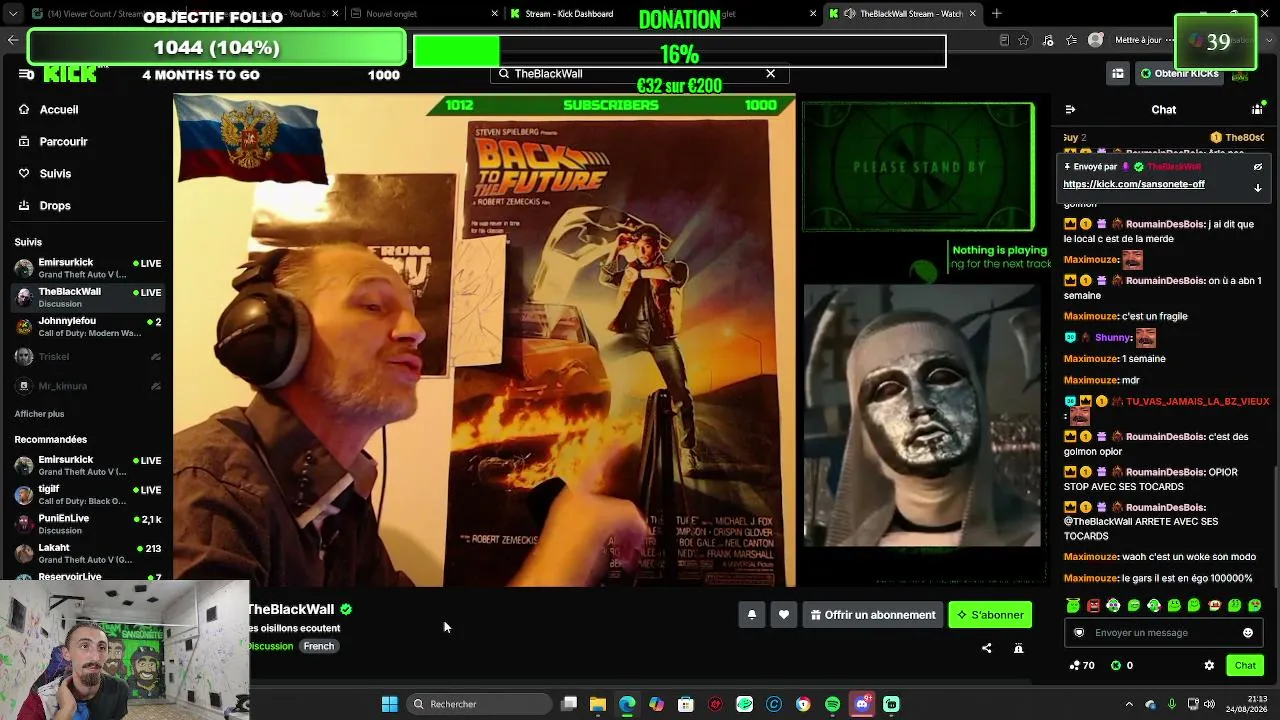Click the Obtenir KICKs button
This screenshot has height=720, width=1280.
coord(1180,73)
